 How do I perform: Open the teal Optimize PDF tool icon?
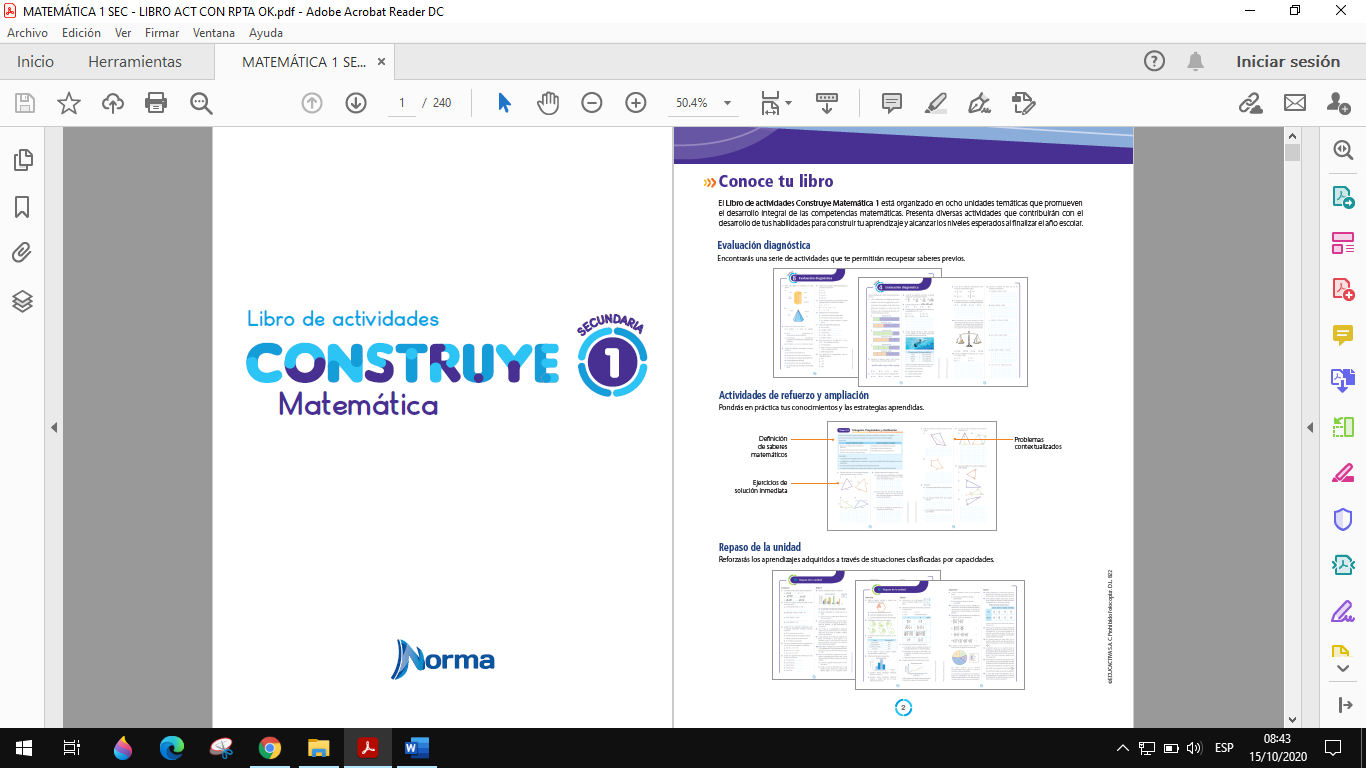click(1343, 566)
